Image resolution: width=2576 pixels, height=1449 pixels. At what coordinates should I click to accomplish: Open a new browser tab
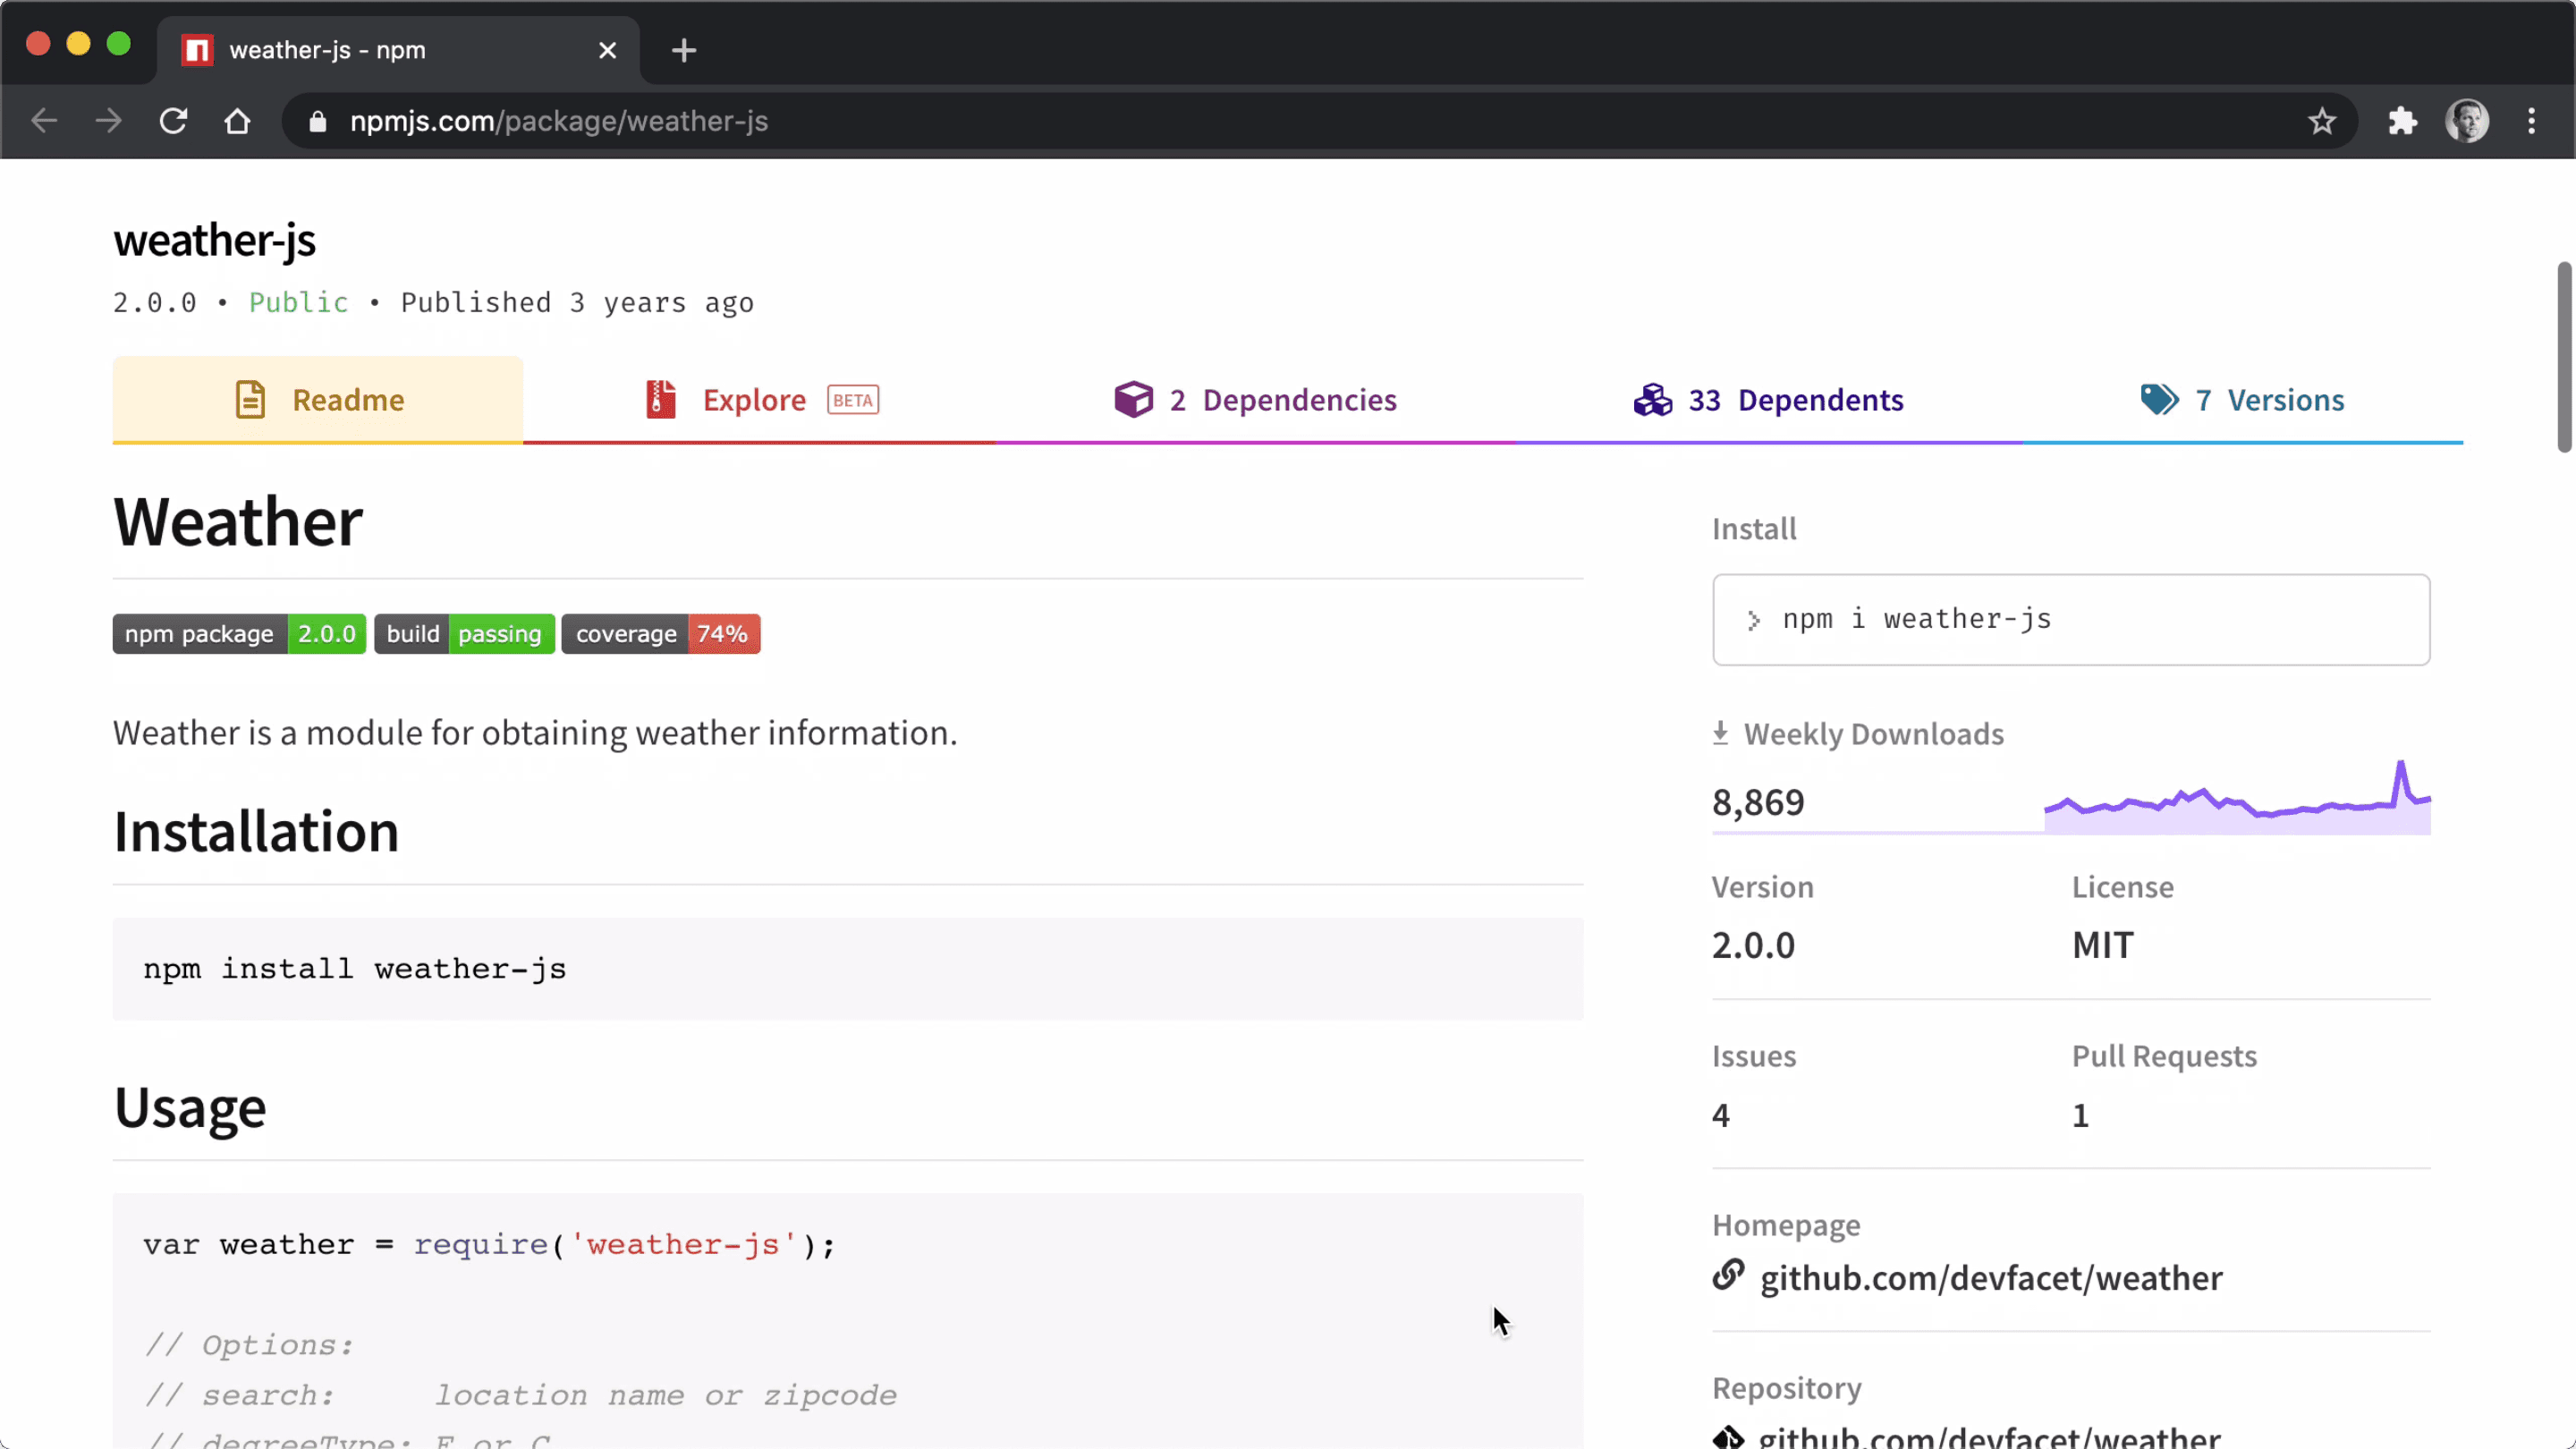(x=684, y=50)
